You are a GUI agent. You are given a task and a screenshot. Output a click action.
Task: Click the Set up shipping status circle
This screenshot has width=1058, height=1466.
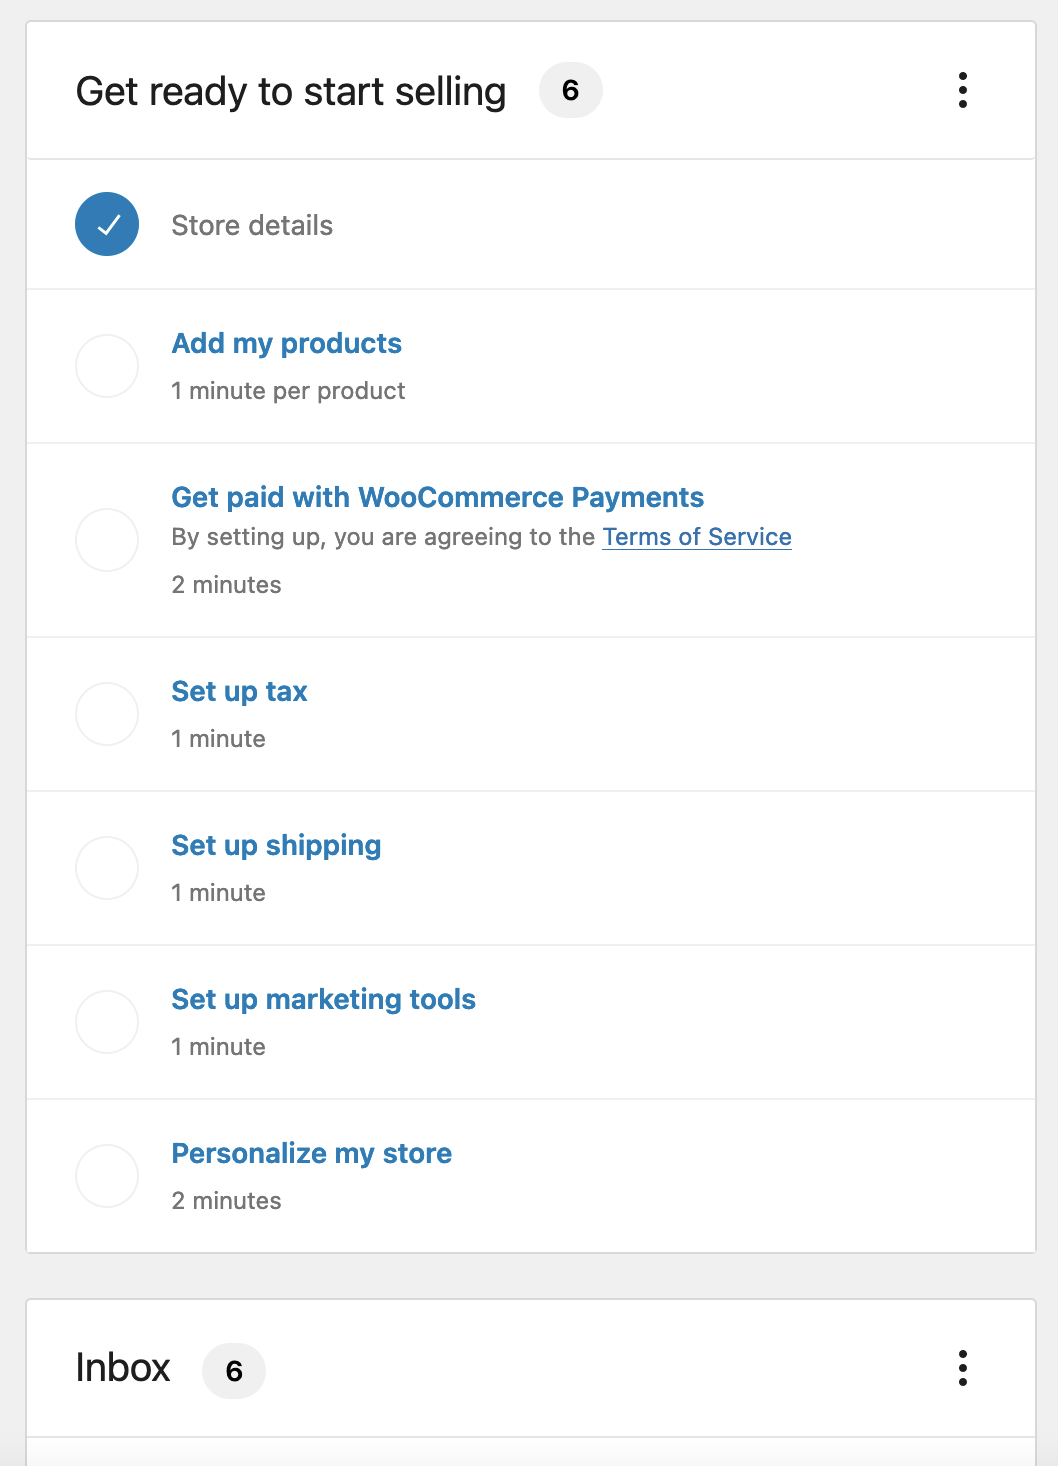pos(107,868)
